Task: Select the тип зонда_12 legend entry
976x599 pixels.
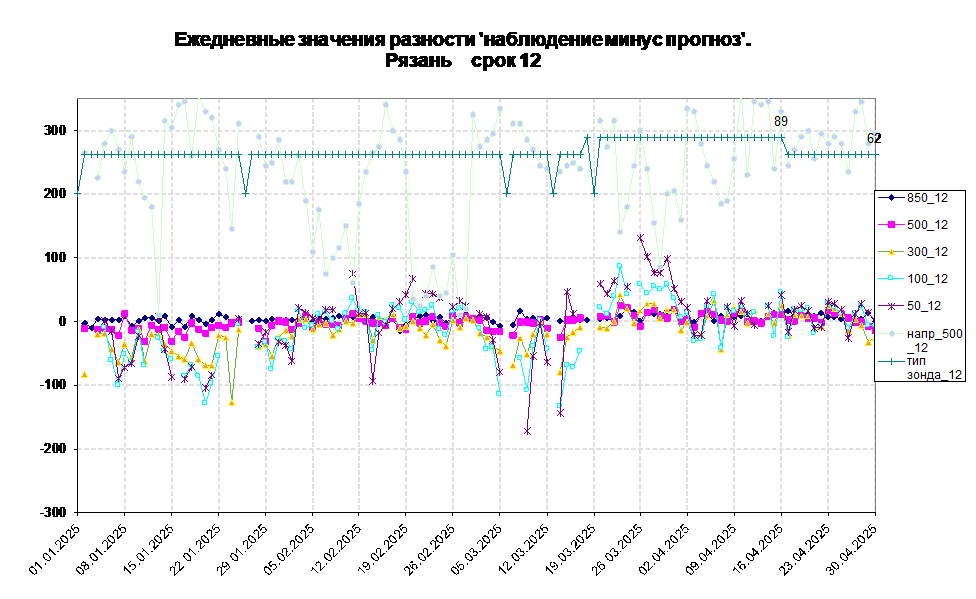Action: tap(921, 367)
